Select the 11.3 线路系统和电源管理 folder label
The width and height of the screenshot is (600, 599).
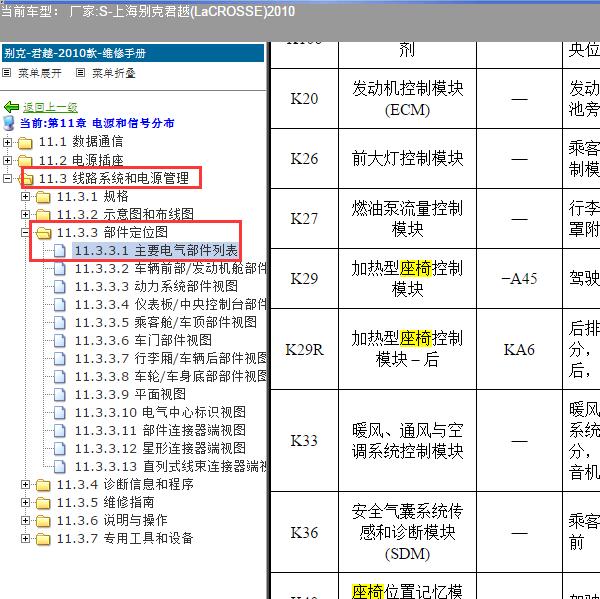click(114, 178)
